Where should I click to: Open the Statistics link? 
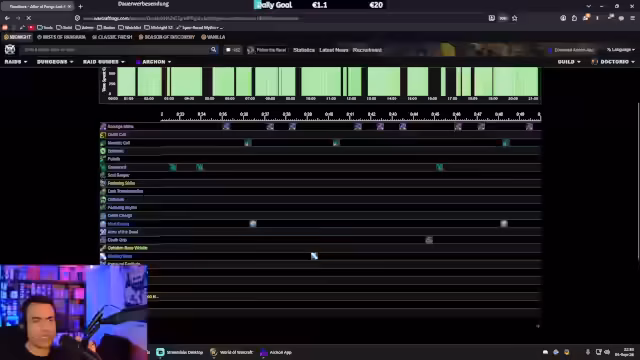304,50
